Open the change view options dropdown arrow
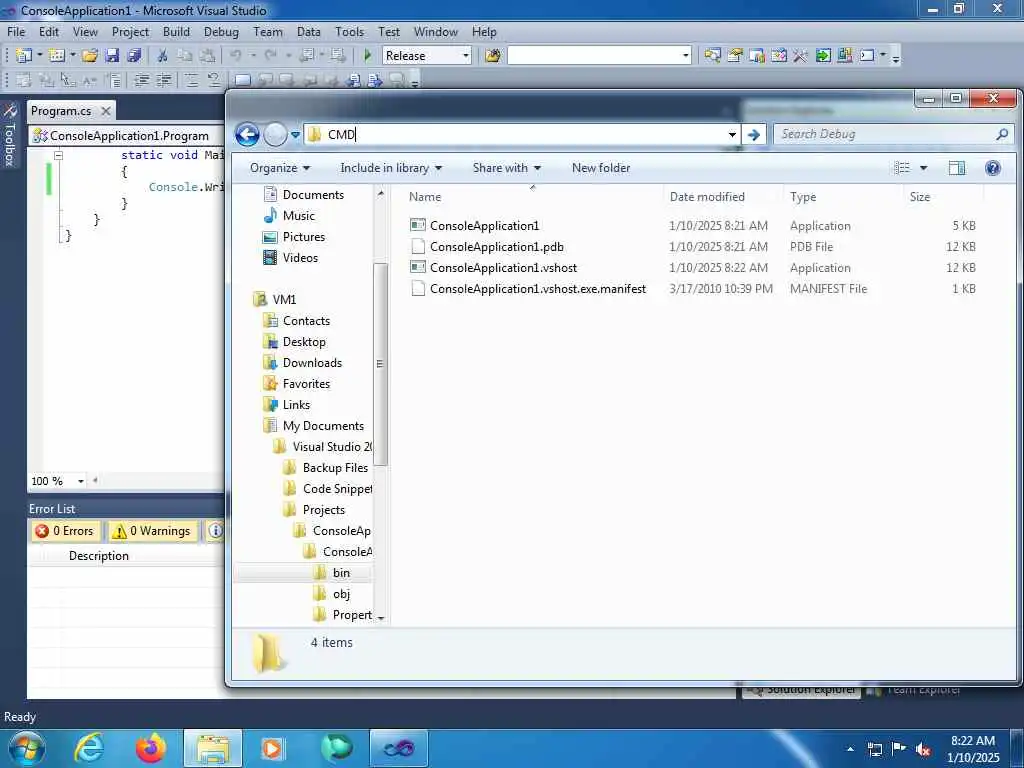The image size is (1024, 768). [923, 168]
